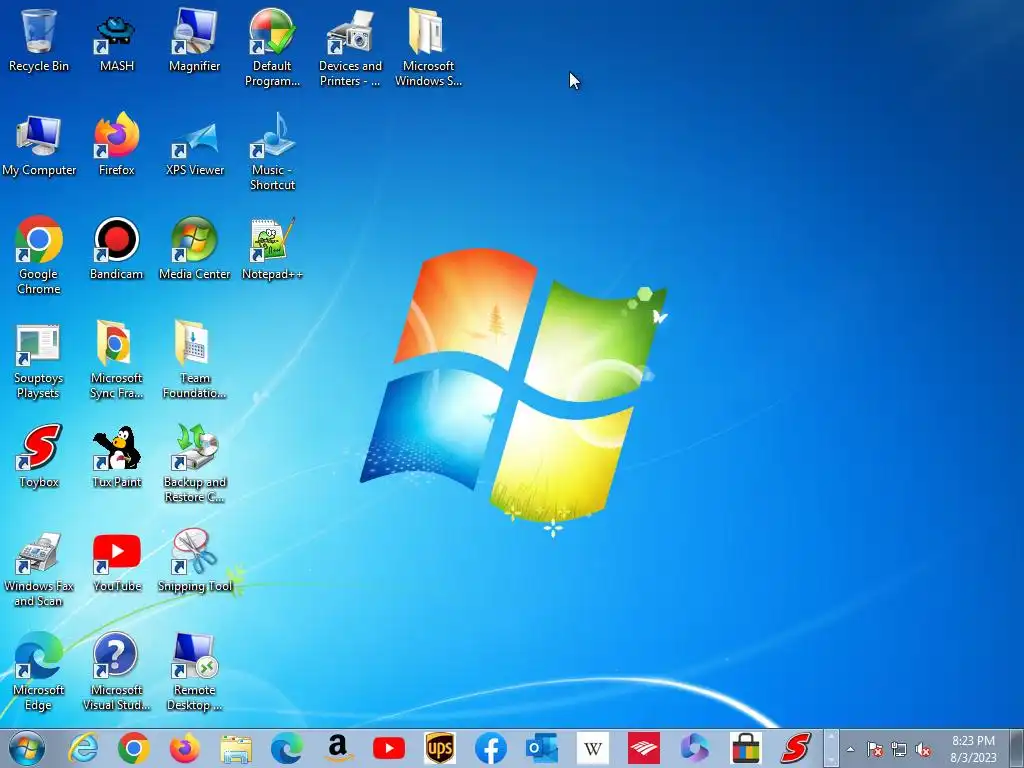Screen dimensions: 1024x768
Task: Open the Recycle Bin desktop icon
Action: pos(39,40)
